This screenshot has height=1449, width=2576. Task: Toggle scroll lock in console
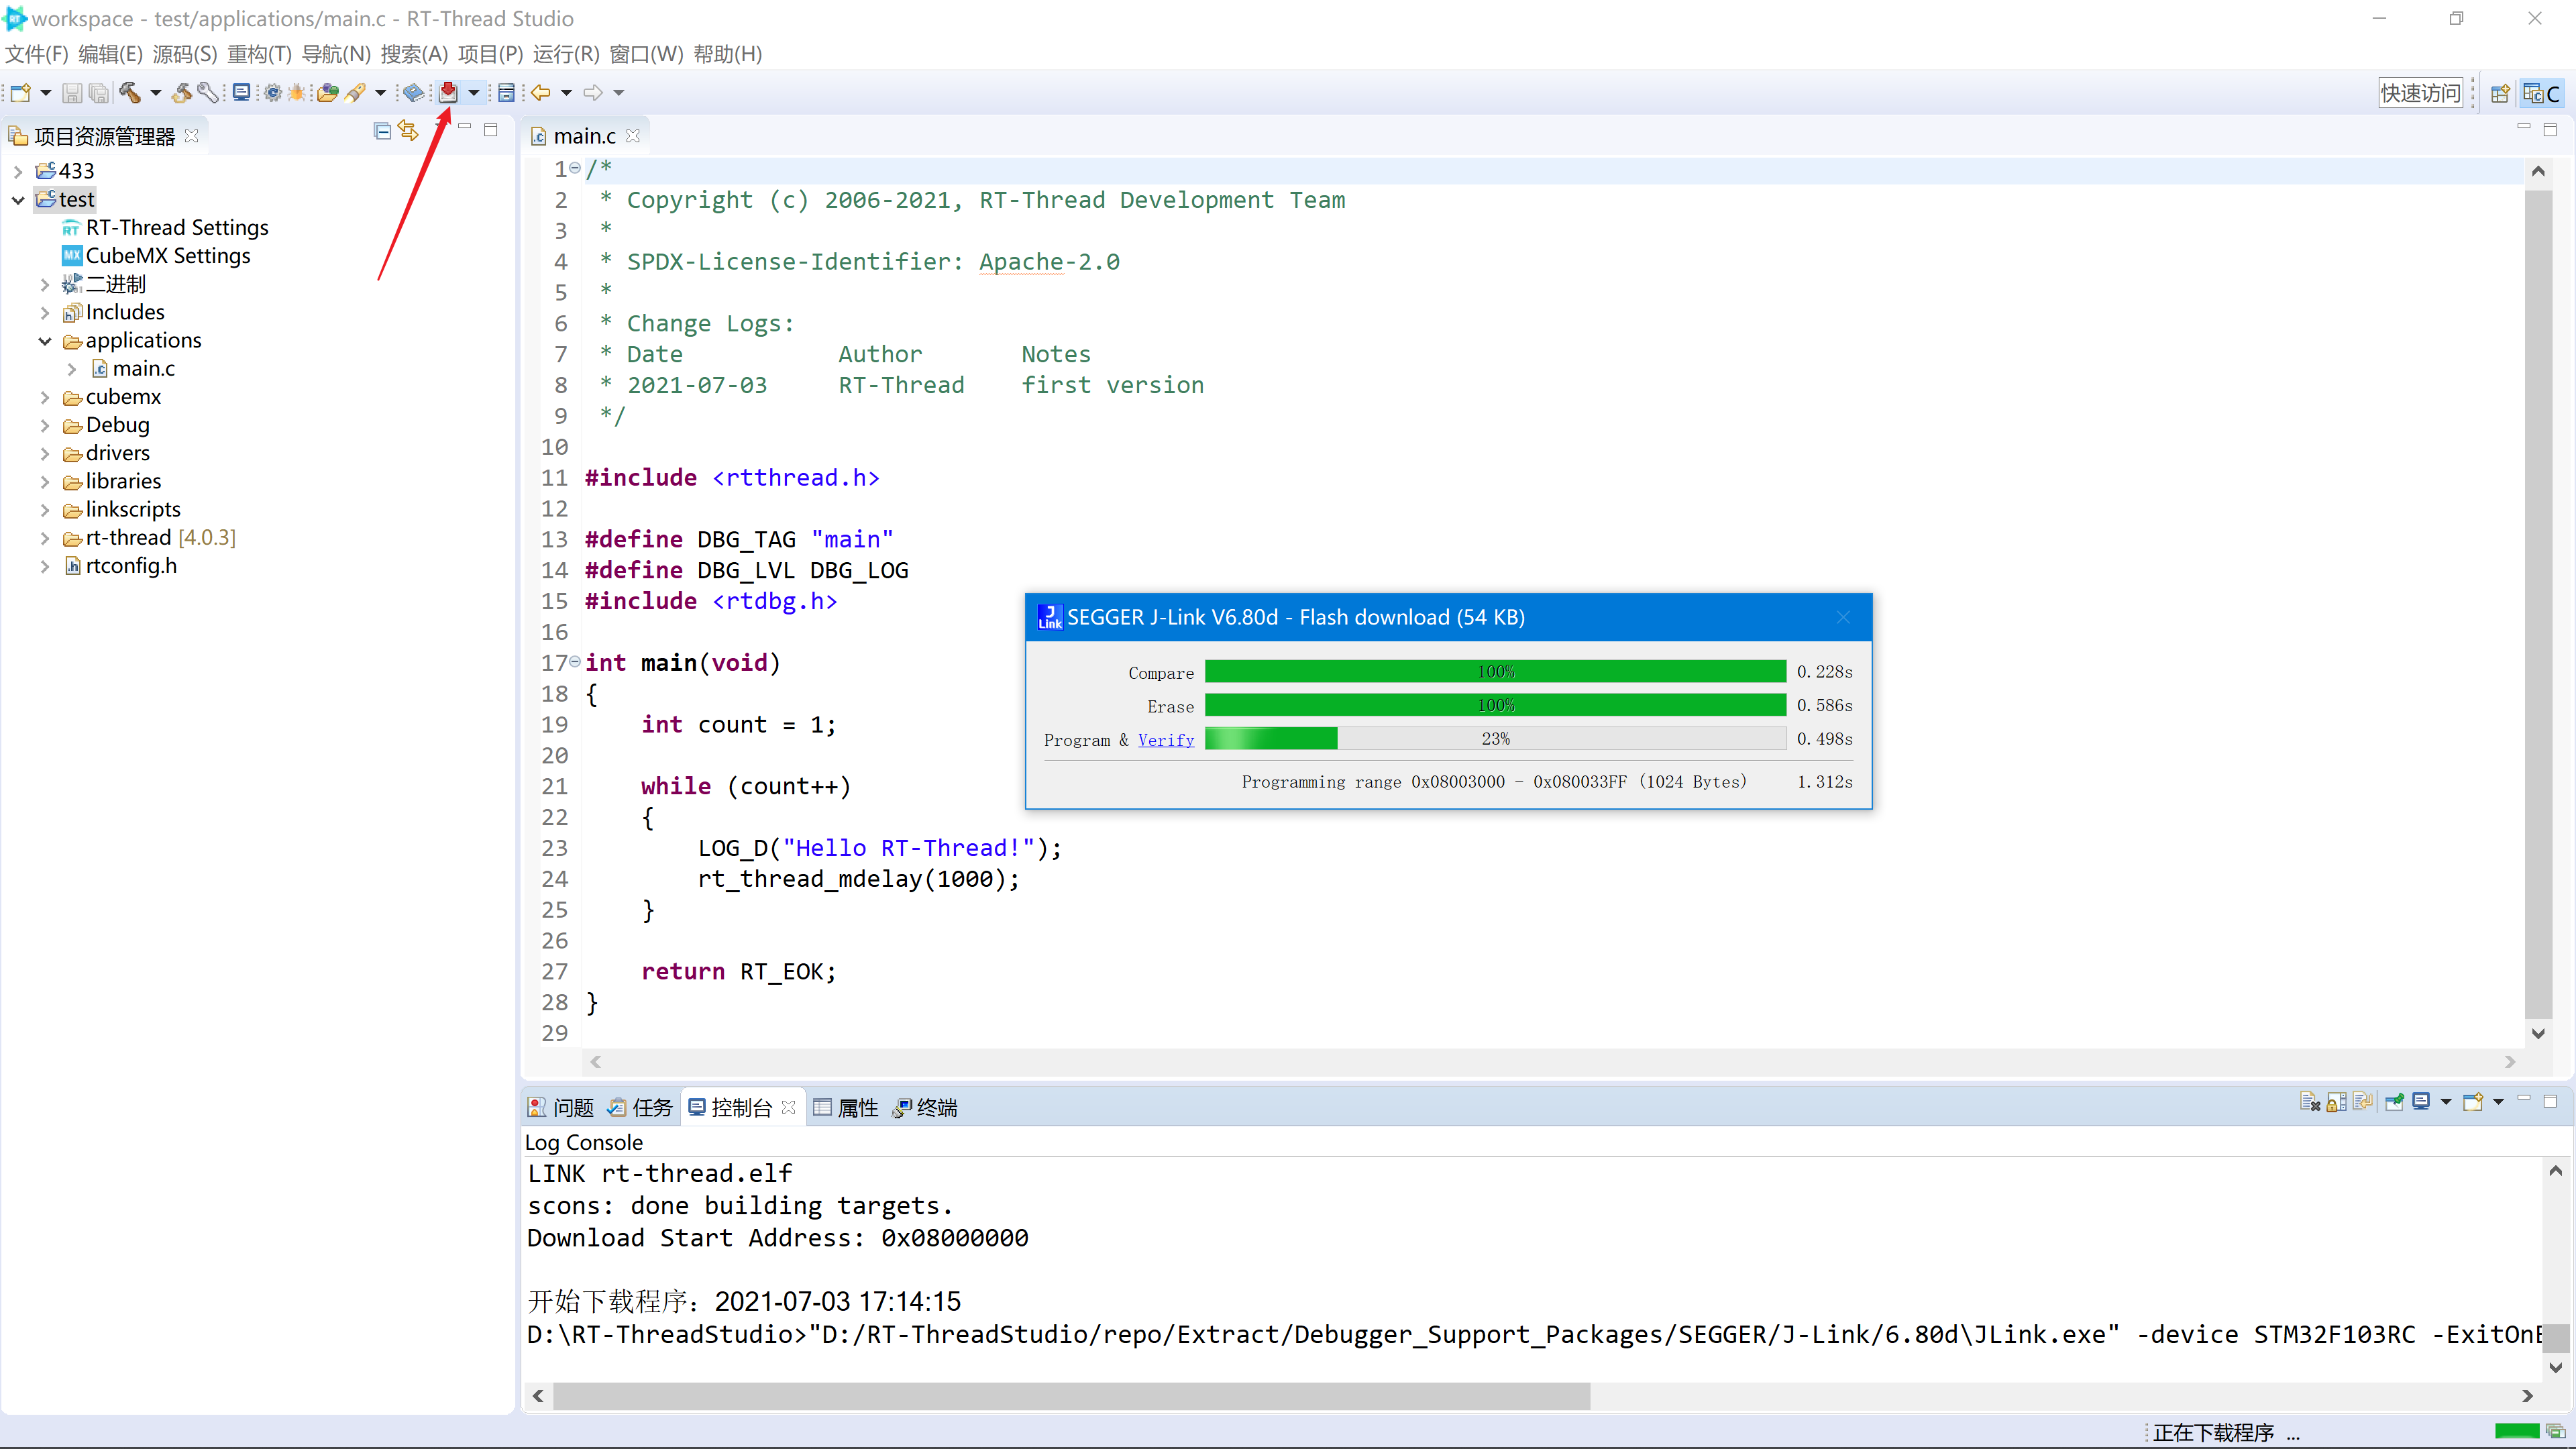coord(2336,1102)
